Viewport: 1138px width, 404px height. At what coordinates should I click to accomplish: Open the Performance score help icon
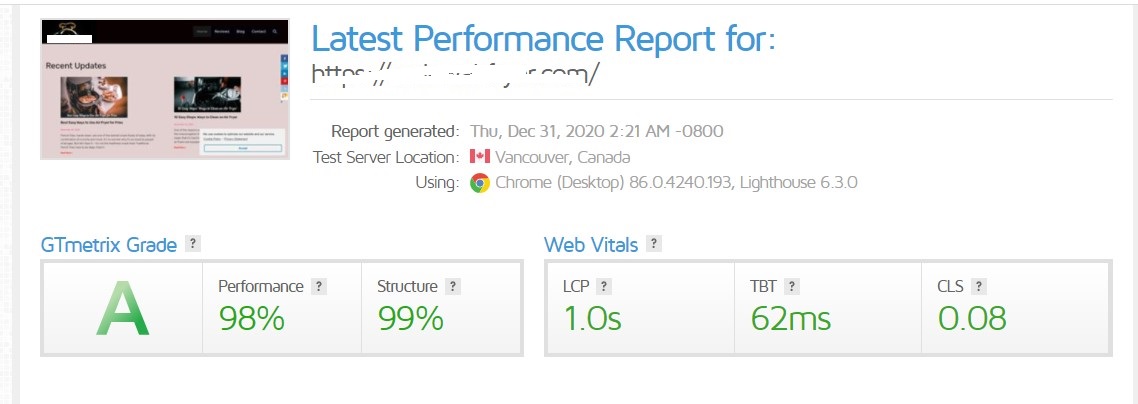(x=319, y=286)
